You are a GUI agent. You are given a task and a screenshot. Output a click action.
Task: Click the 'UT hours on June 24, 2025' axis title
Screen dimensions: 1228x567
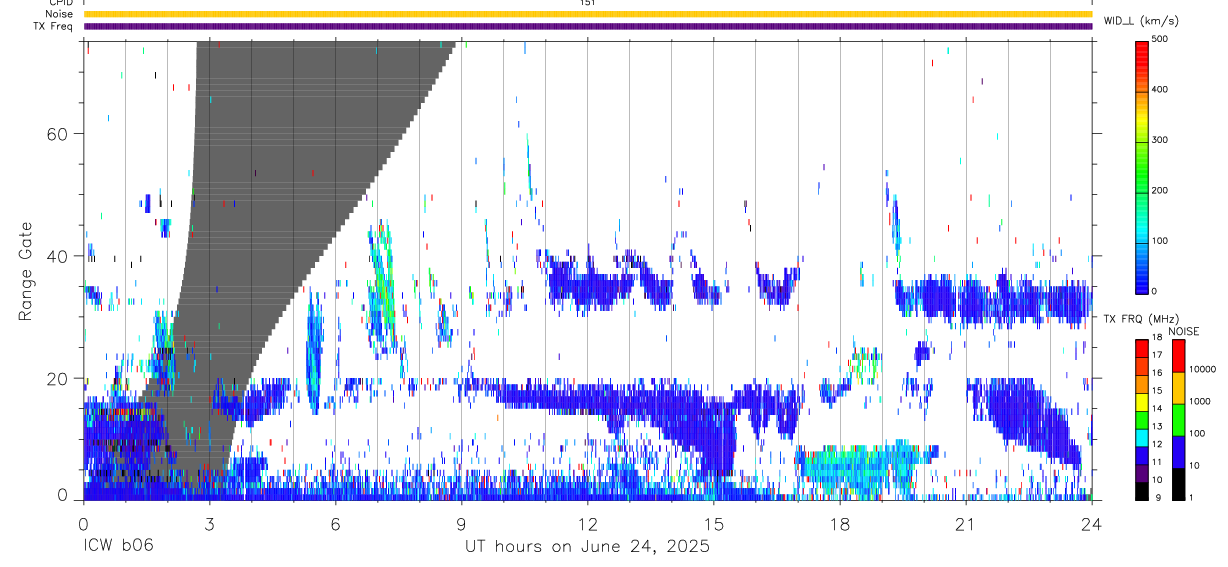tap(587, 547)
